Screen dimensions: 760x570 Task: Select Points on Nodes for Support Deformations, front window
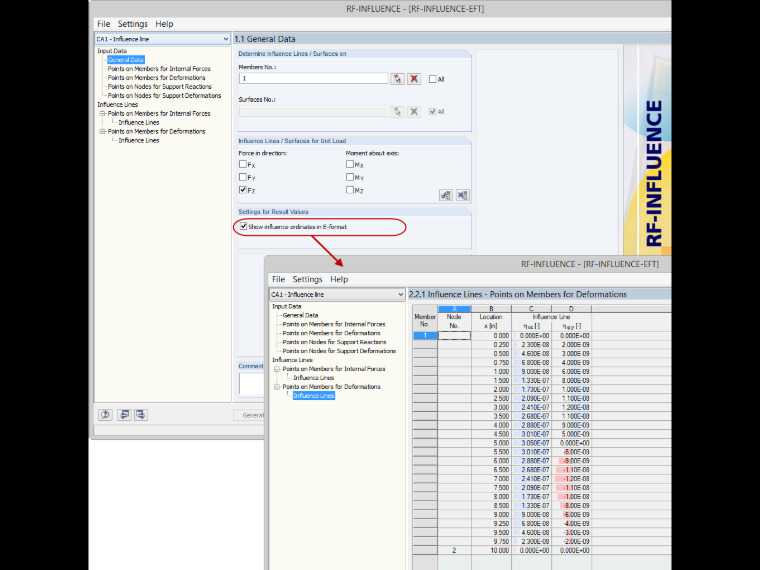[x=339, y=351]
